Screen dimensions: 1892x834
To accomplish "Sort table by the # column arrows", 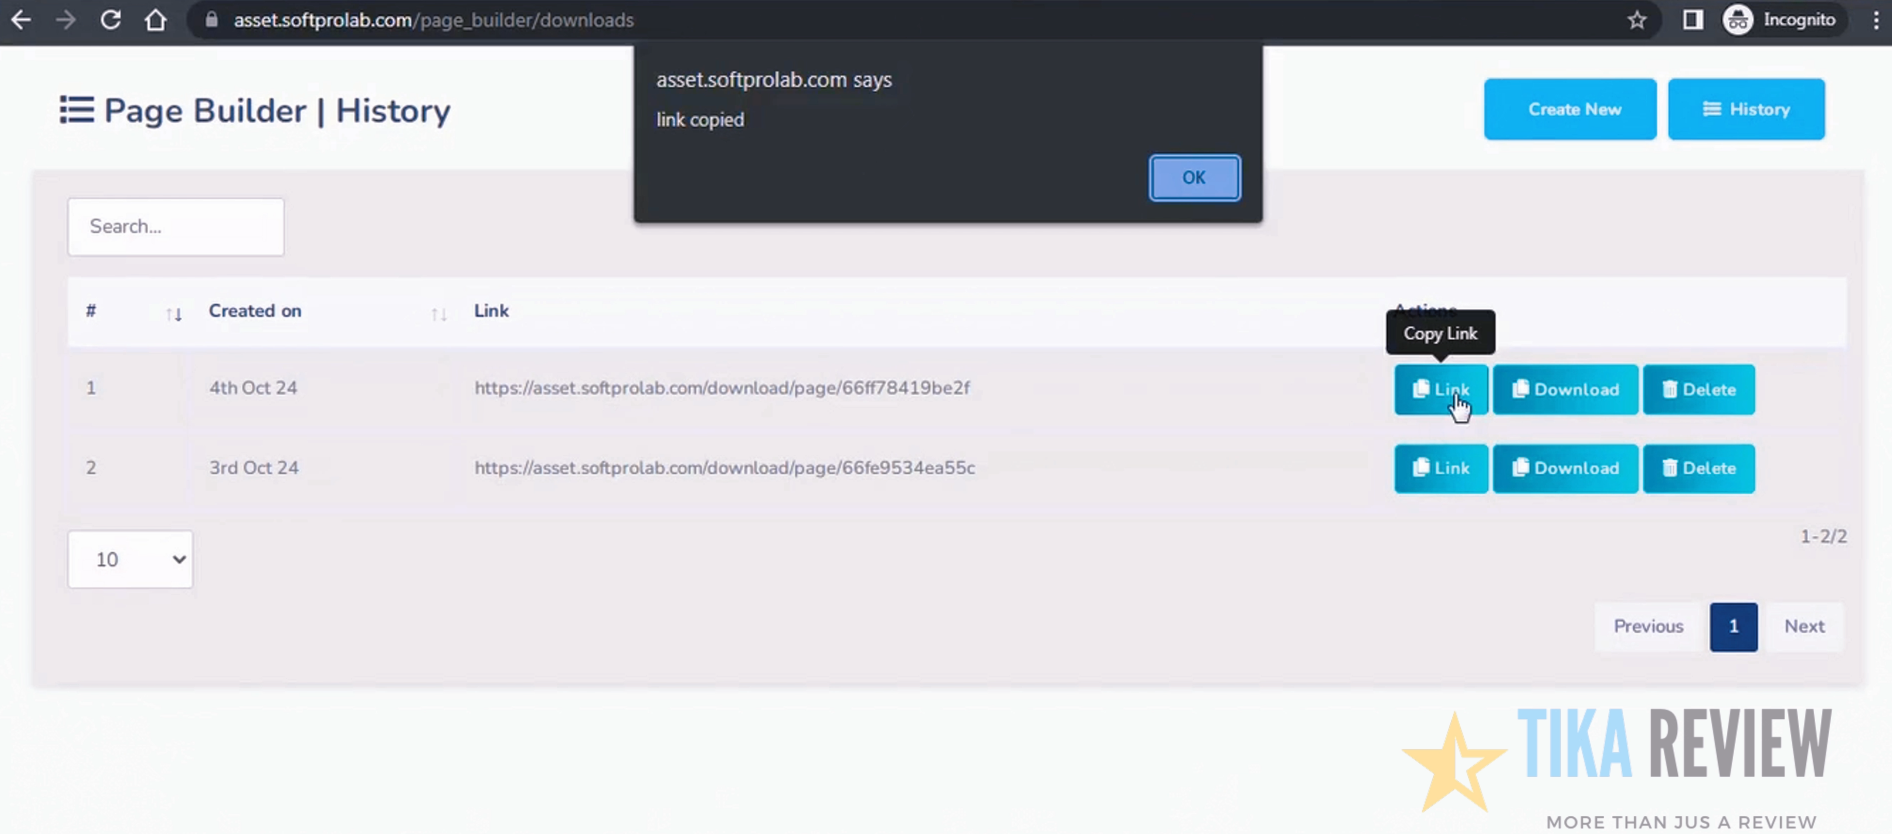I will [174, 314].
